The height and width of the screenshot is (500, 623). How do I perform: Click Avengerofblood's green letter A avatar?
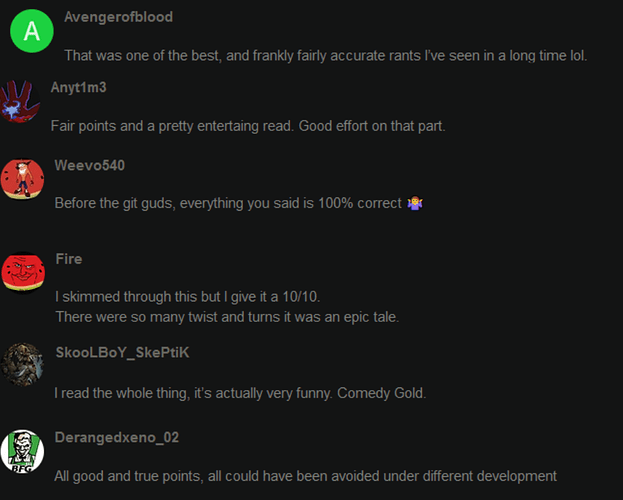click(x=32, y=32)
